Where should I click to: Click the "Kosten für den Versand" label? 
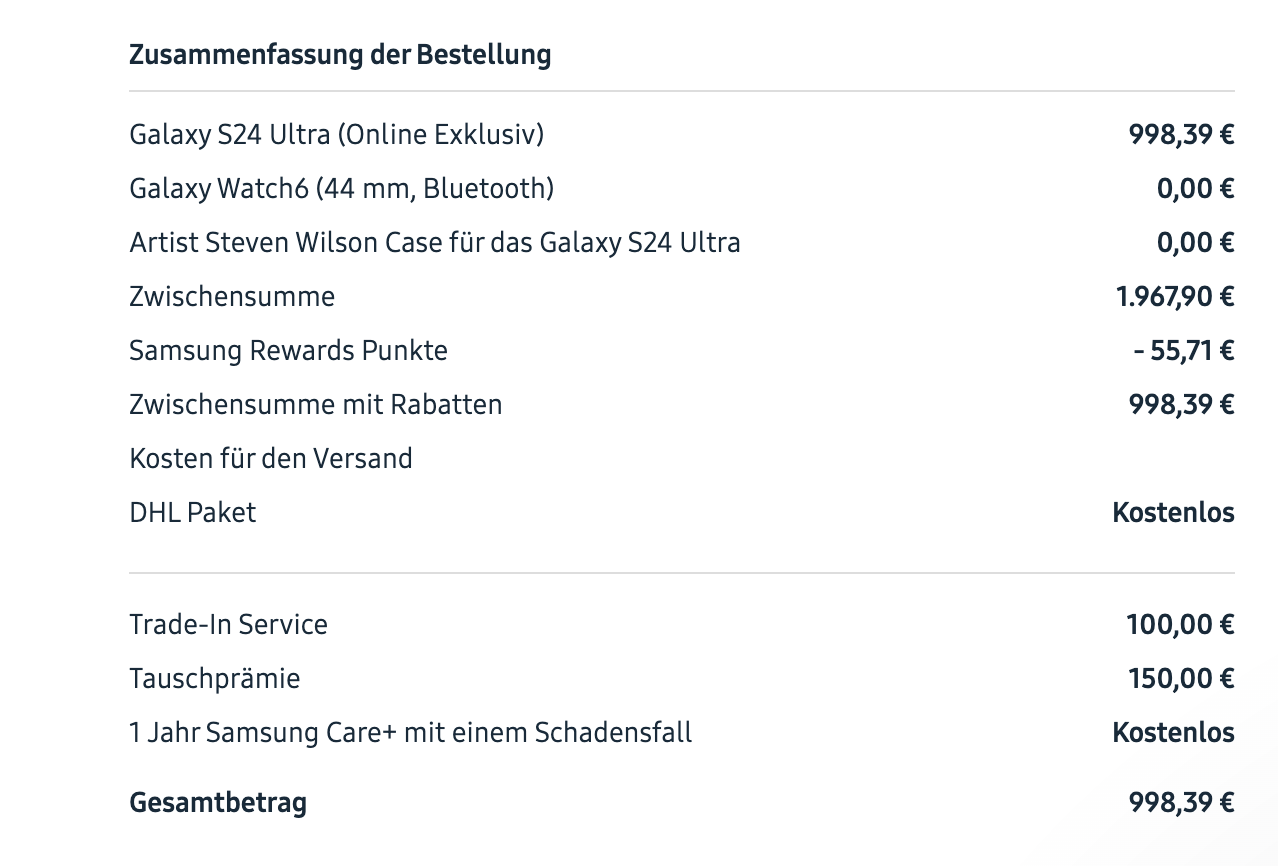[271, 458]
